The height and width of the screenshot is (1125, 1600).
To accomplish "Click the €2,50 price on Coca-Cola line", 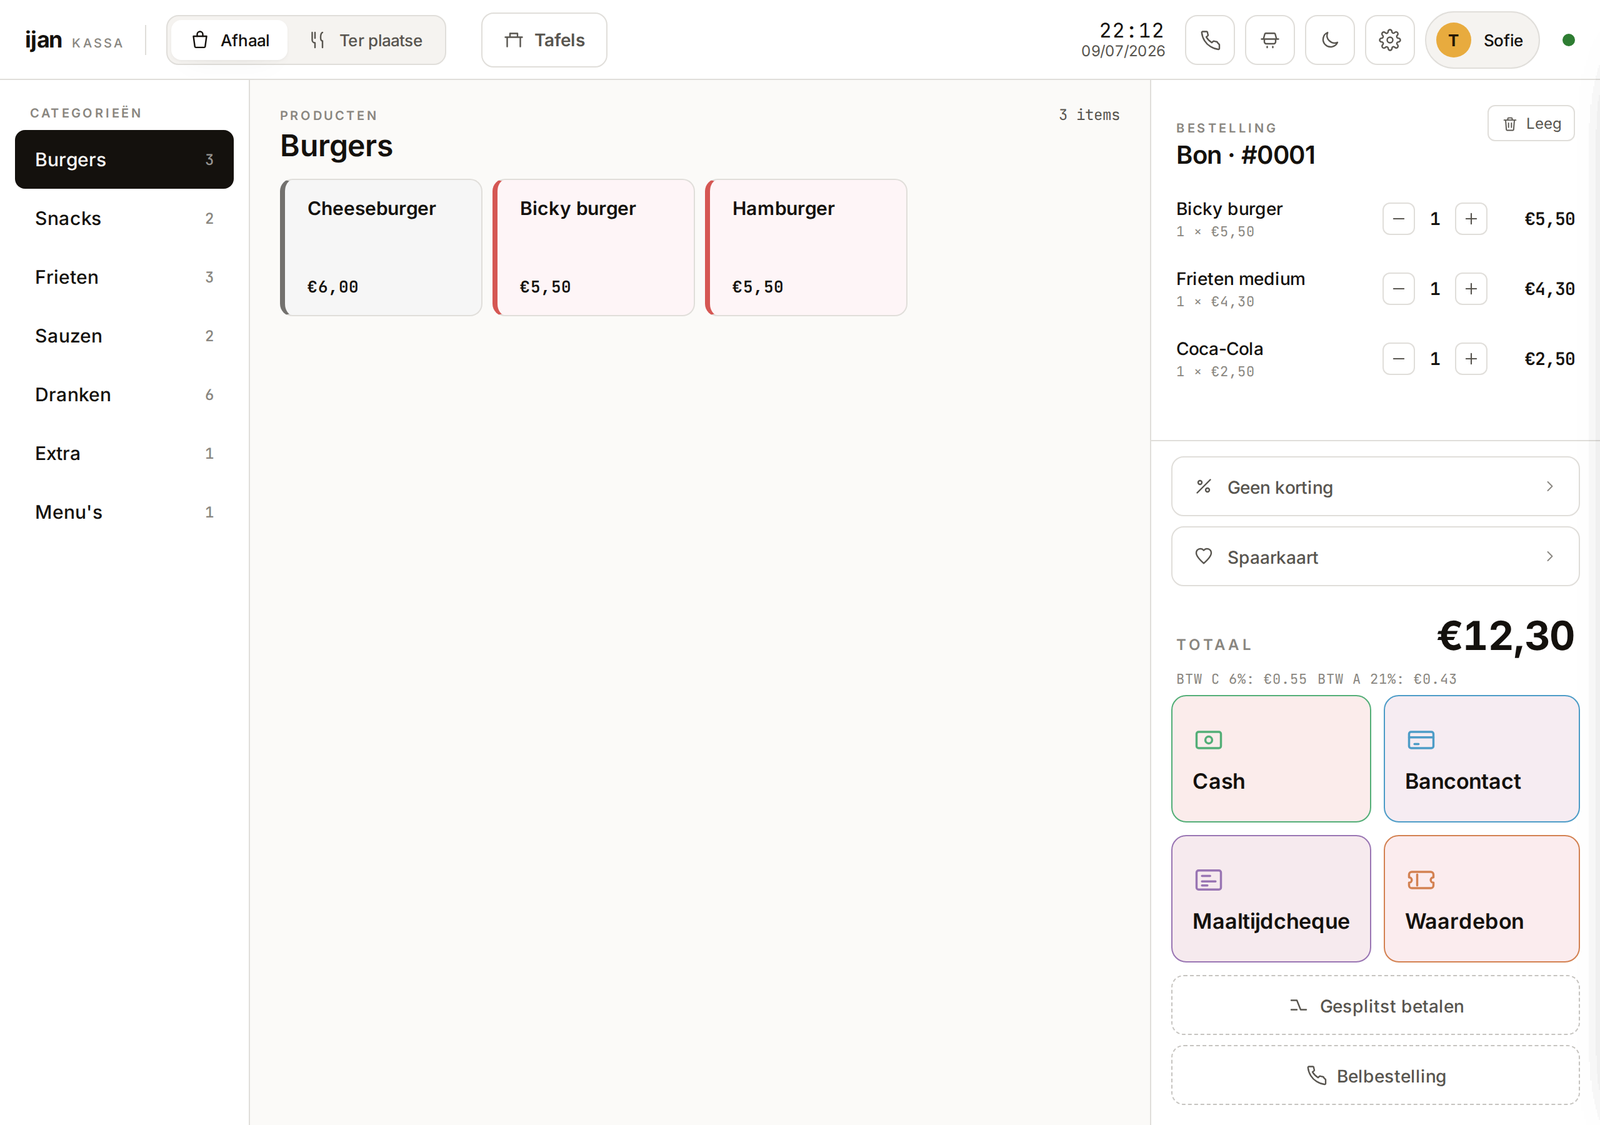I will tap(1549, 359).
